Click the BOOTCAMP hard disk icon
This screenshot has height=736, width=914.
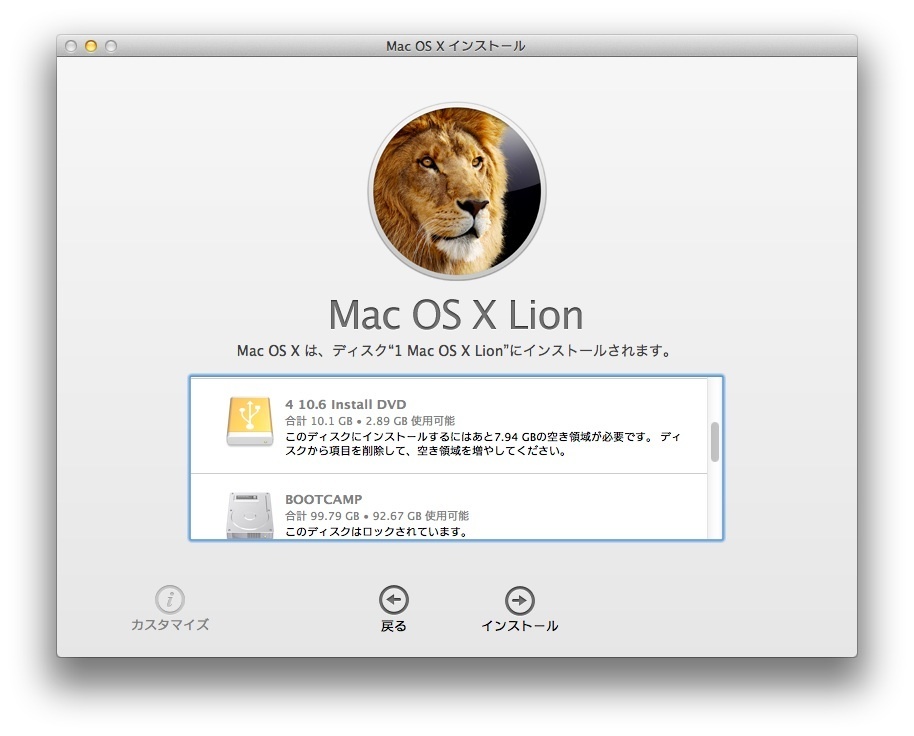click(249, 517)
